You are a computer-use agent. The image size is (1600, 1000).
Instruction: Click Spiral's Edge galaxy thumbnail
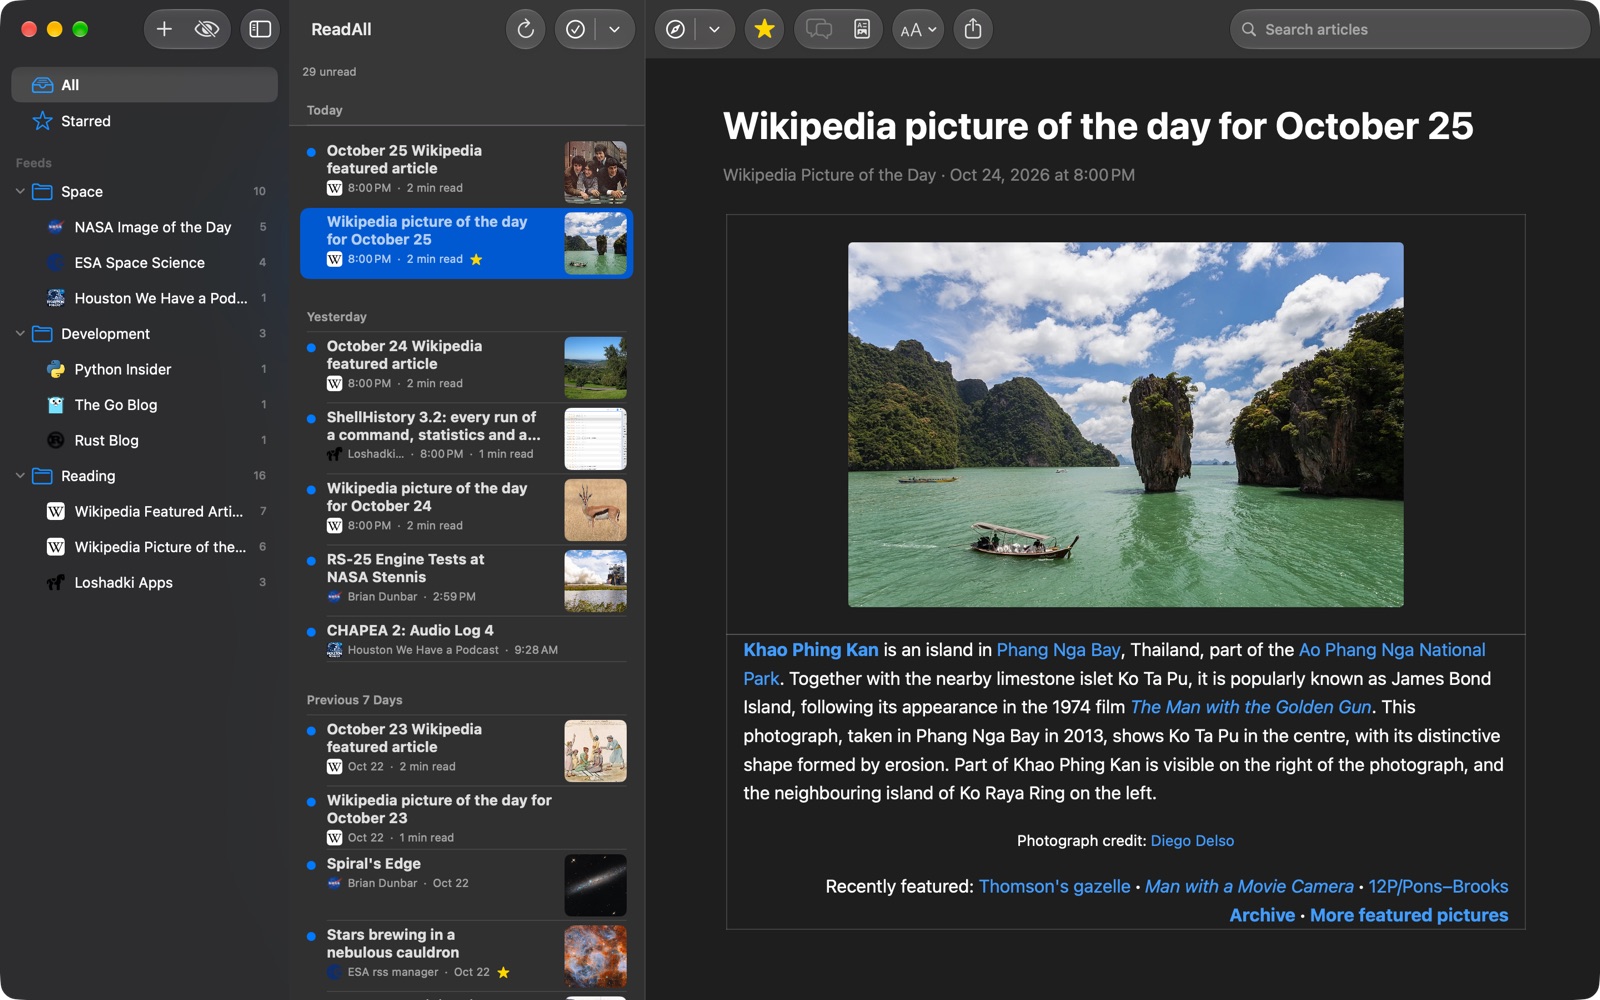(595, 885)
